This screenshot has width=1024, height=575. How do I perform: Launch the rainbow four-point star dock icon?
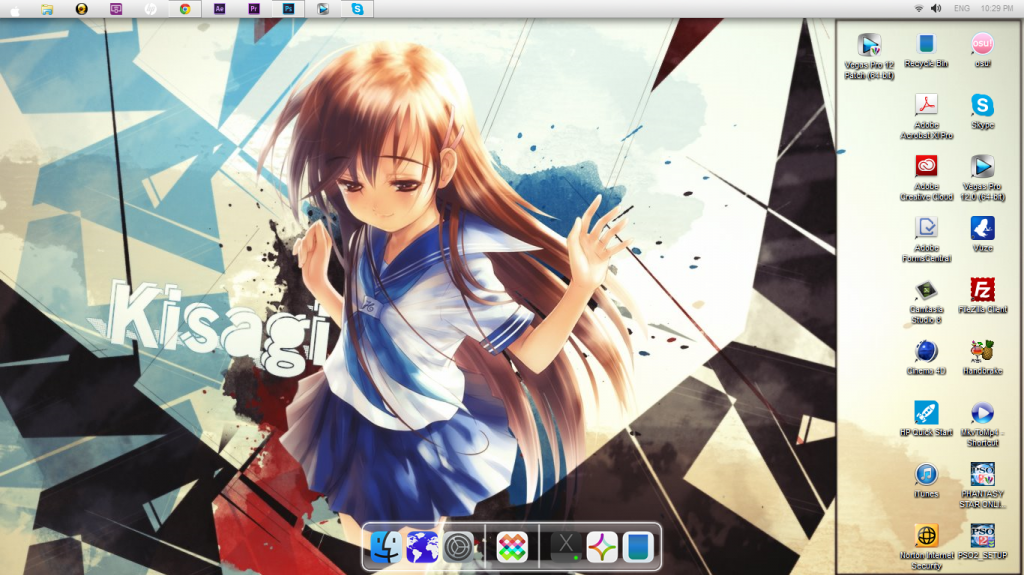pos(601,546)
